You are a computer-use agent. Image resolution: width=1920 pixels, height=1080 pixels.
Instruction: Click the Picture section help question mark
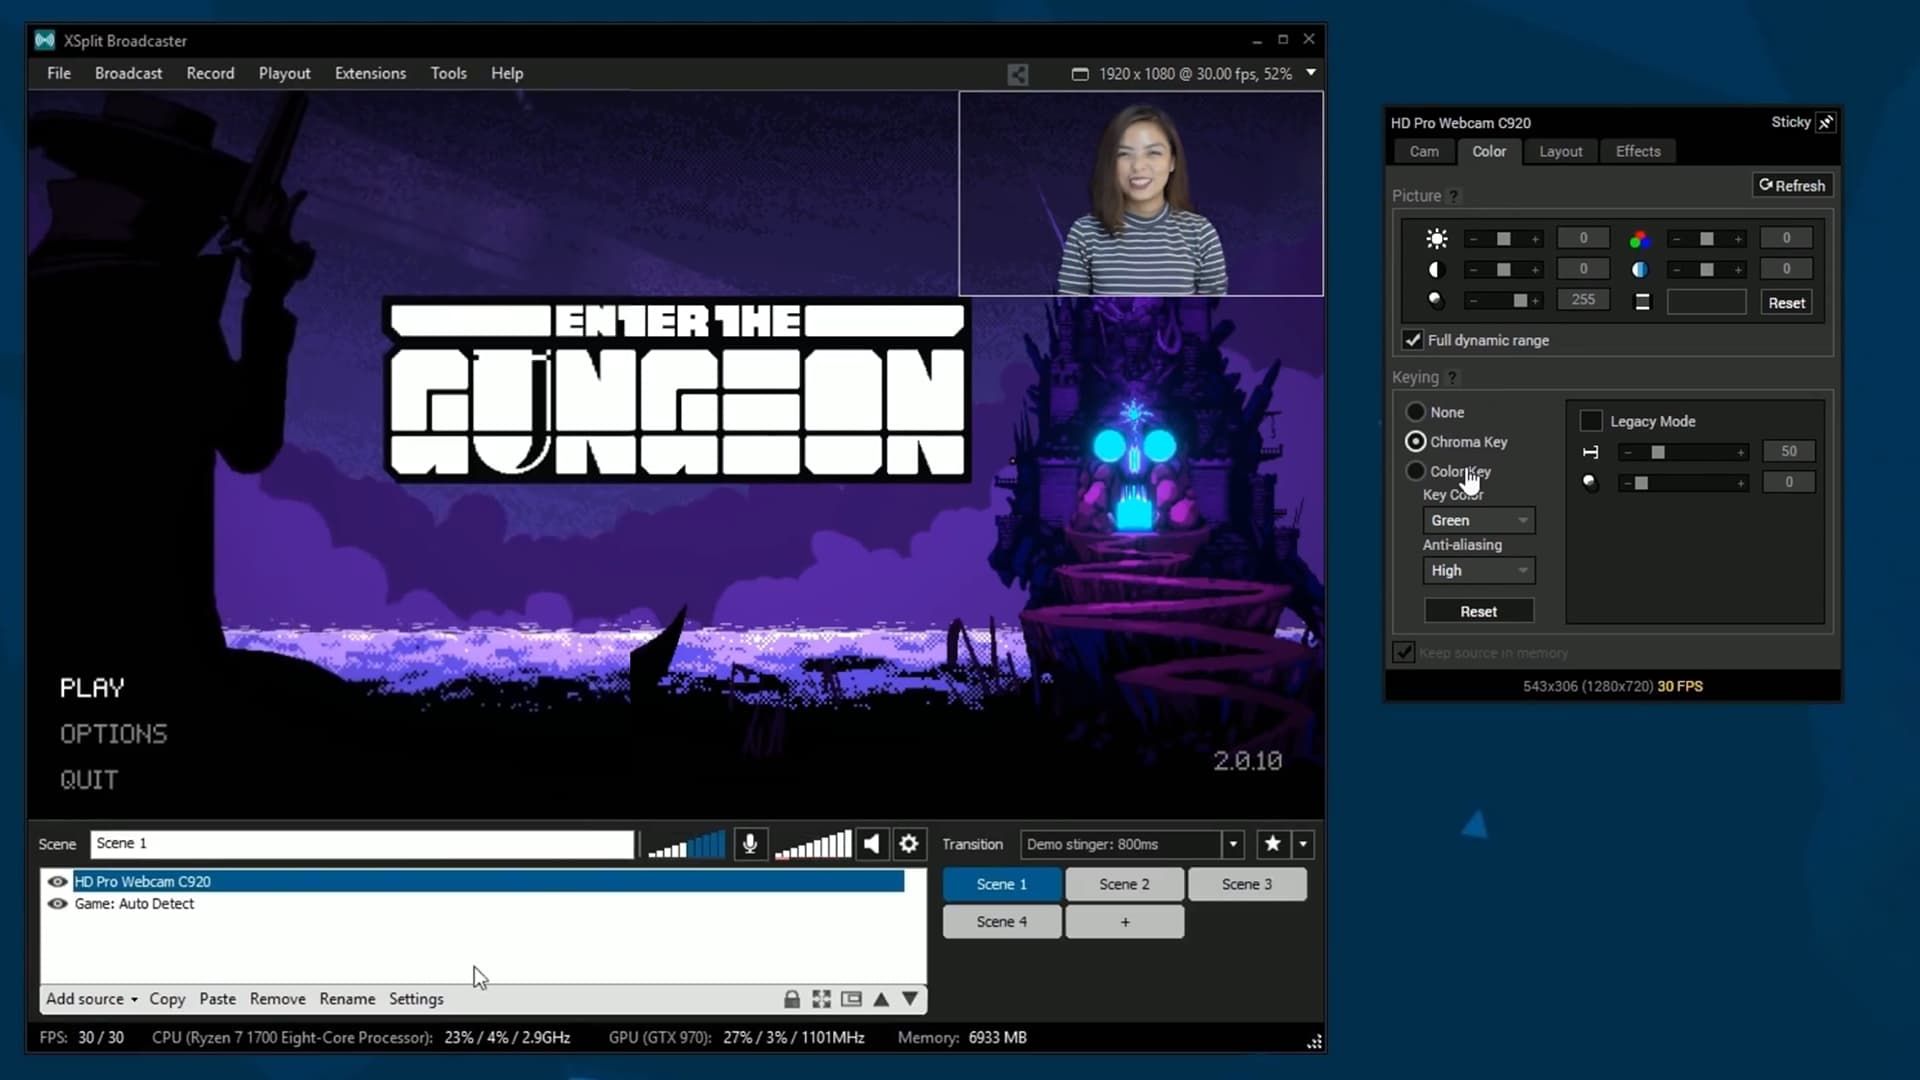1454,196
